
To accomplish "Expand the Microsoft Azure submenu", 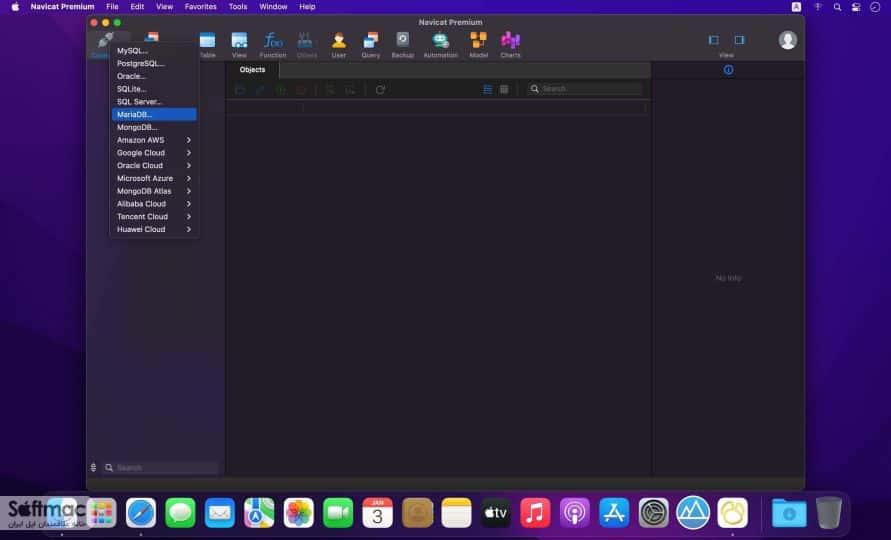I will pos(154,178).
